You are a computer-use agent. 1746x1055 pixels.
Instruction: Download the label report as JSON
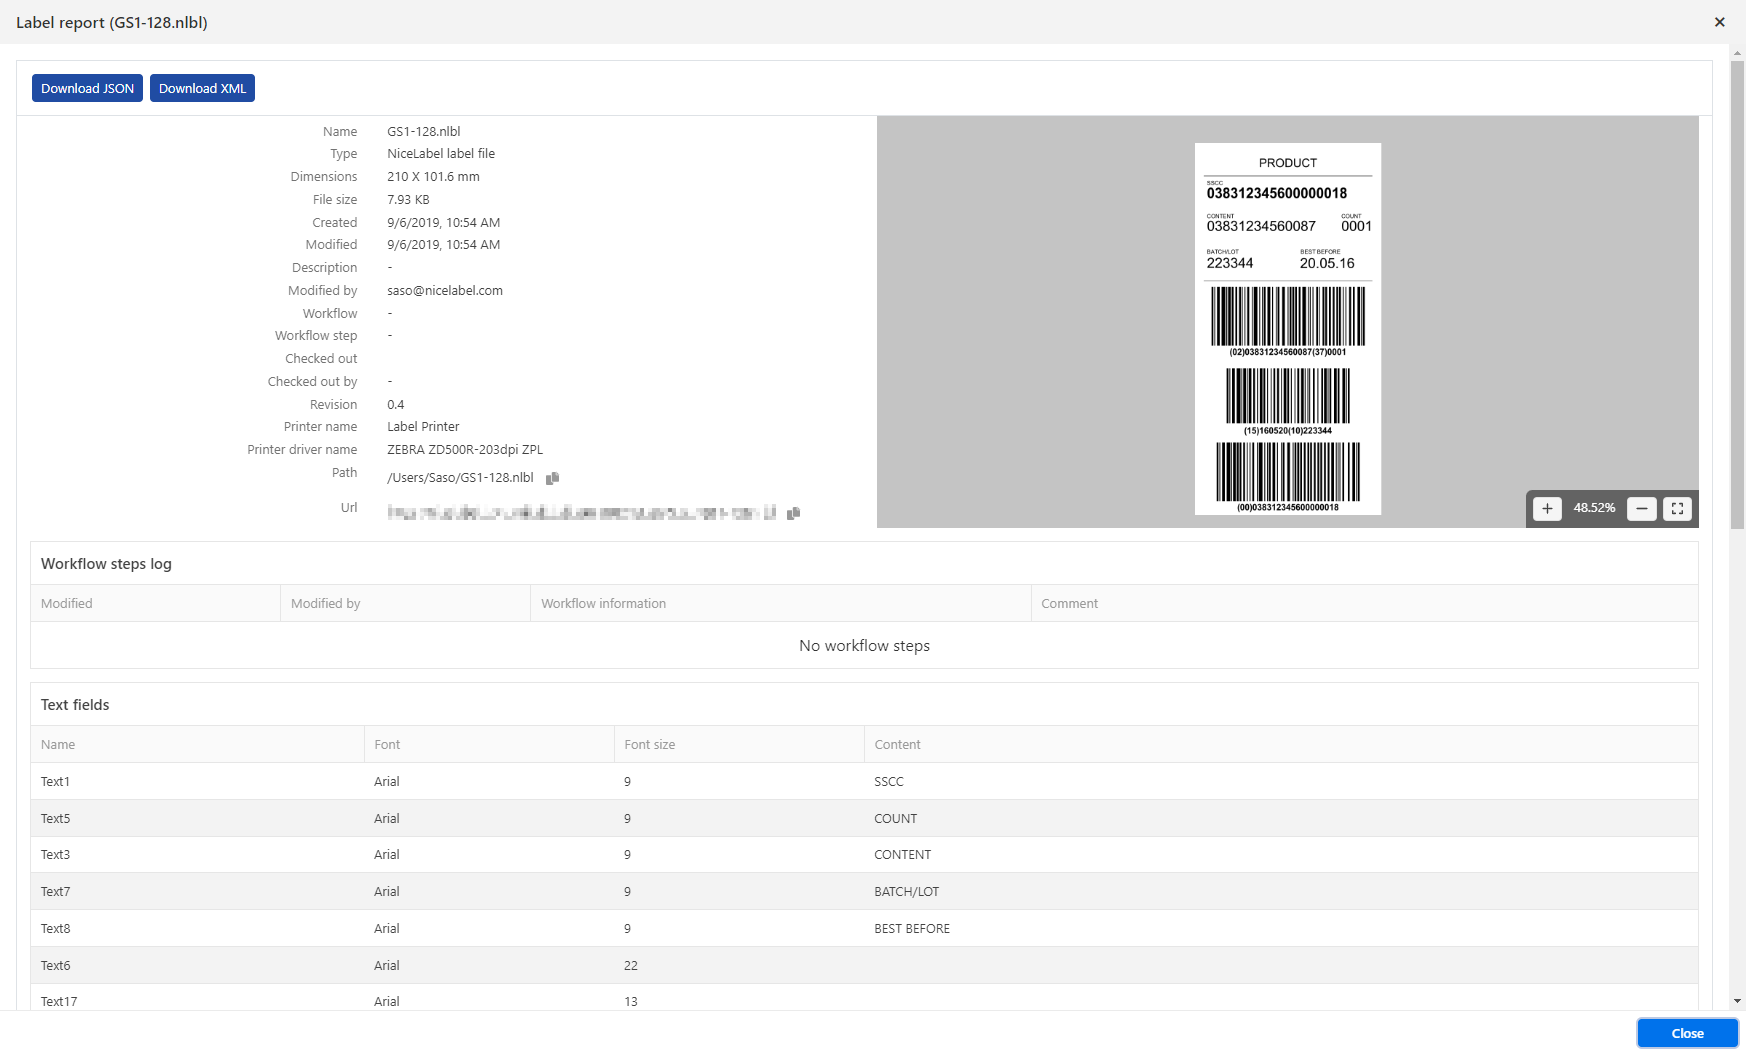point(87,88)
